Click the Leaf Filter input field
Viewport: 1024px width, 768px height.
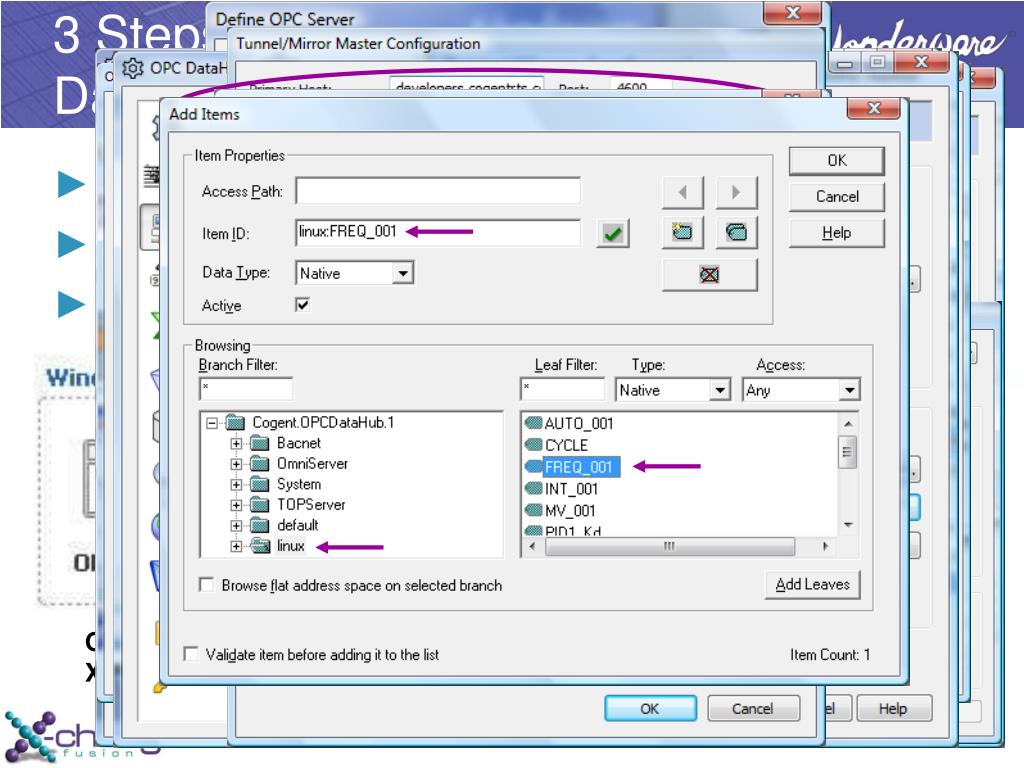point(562,389)
